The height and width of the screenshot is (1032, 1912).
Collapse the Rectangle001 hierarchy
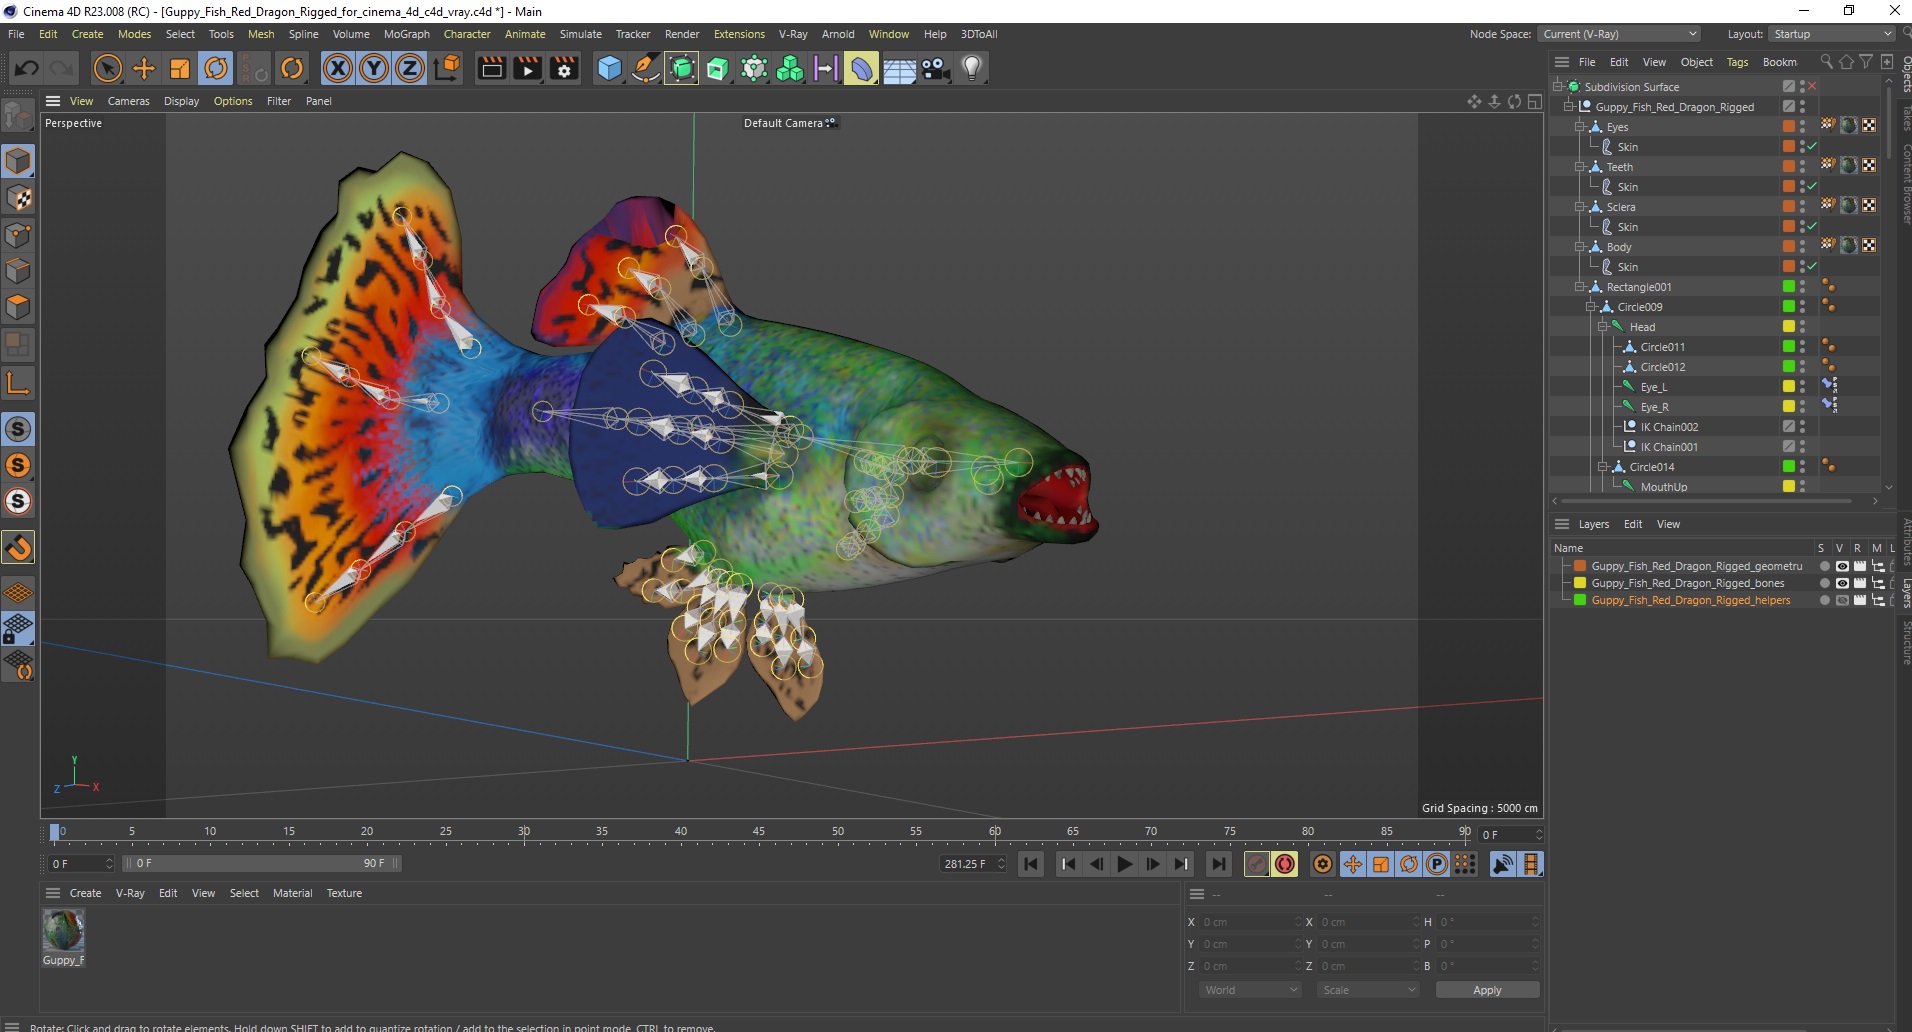1579,287
